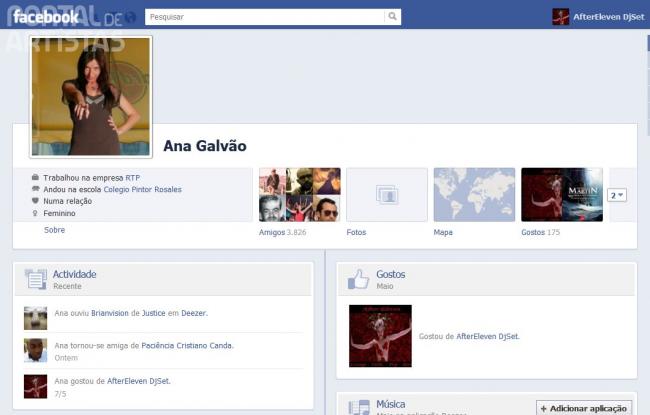650x415 pixels.
Task: Open the friends photo collage thumbnail
Action: pyautogui.click(x=300, y=194)
